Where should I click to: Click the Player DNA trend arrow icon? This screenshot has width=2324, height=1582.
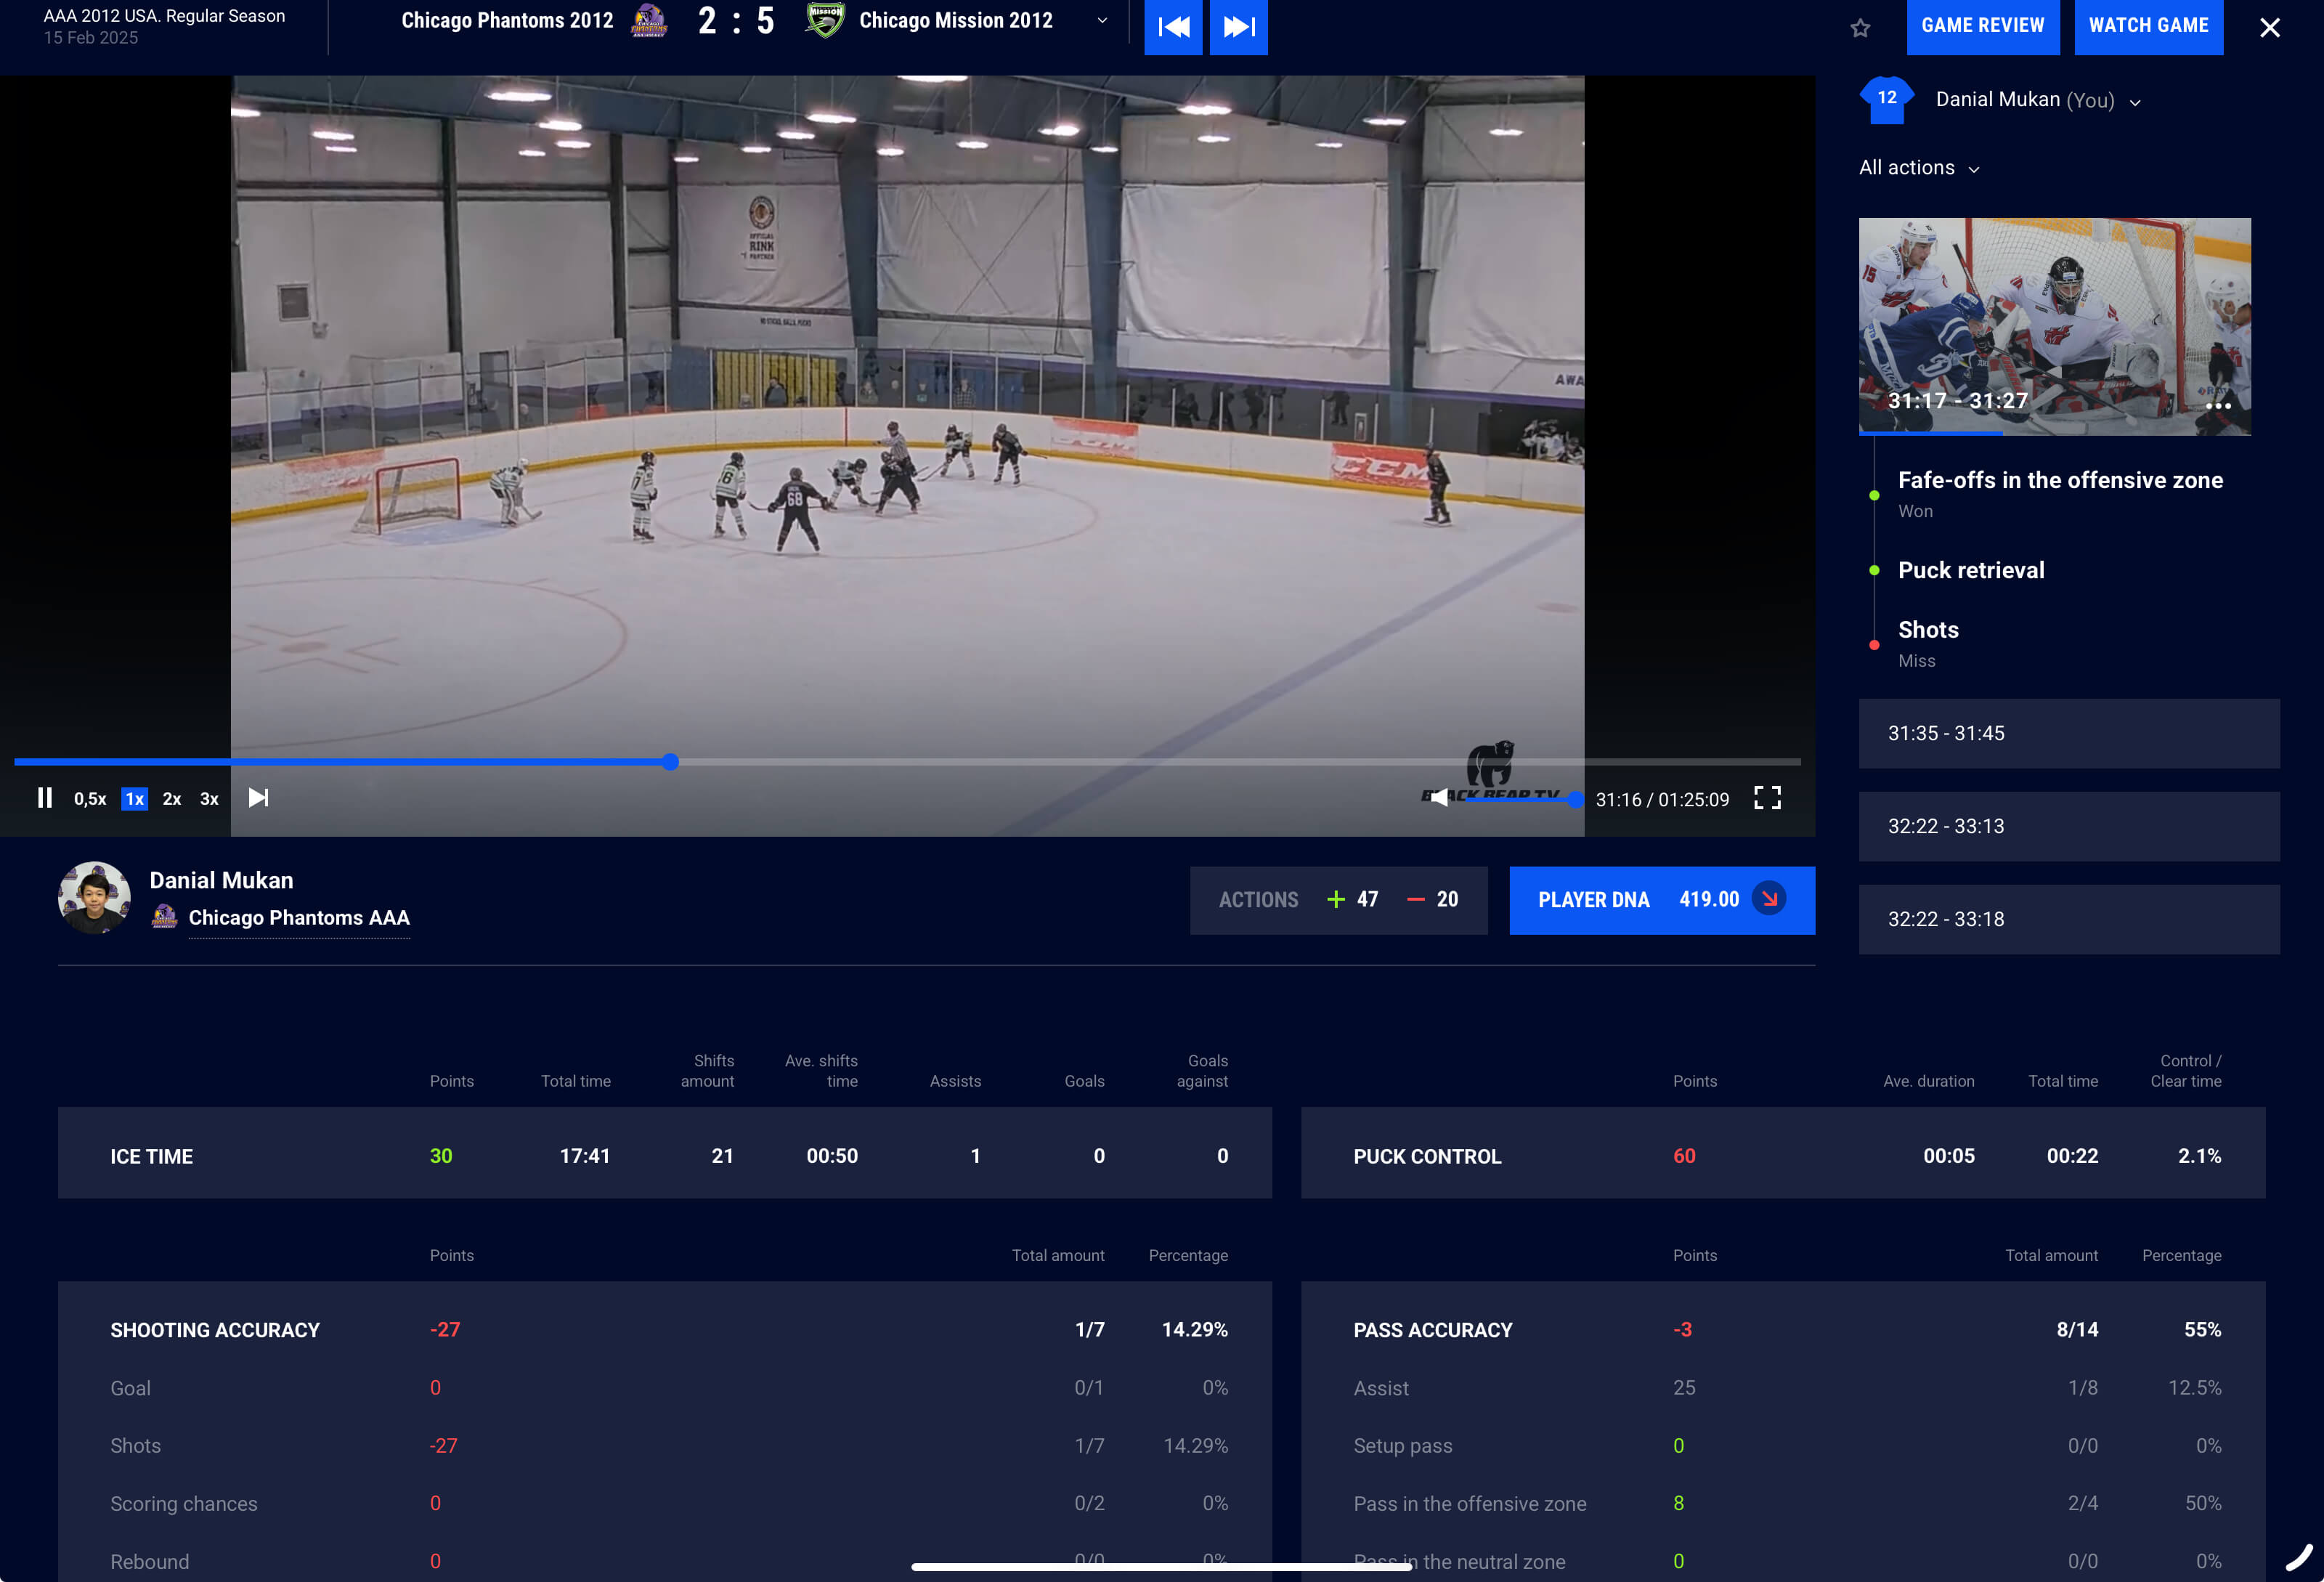click(x=1769, y=899)
